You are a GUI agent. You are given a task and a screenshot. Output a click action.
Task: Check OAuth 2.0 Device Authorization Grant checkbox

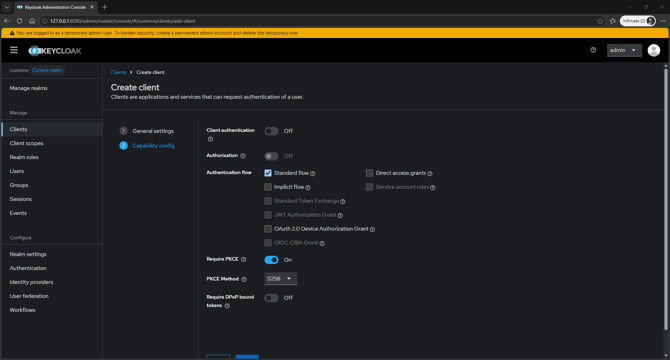click(x=268, y=229)
